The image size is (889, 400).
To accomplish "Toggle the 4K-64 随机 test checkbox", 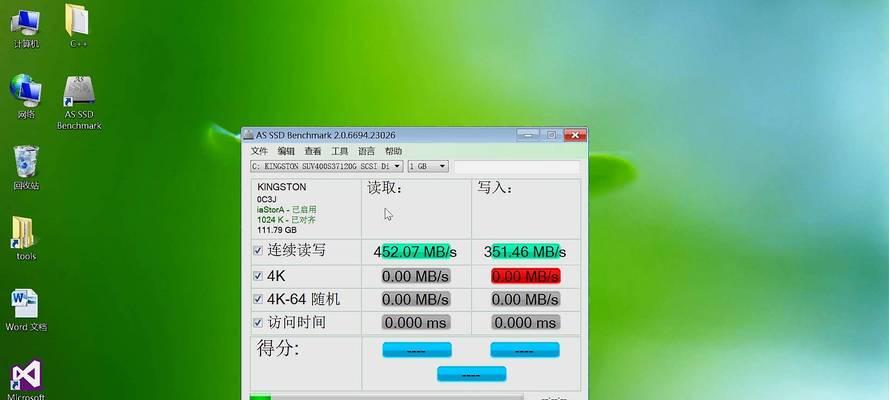I will (257, 299).
